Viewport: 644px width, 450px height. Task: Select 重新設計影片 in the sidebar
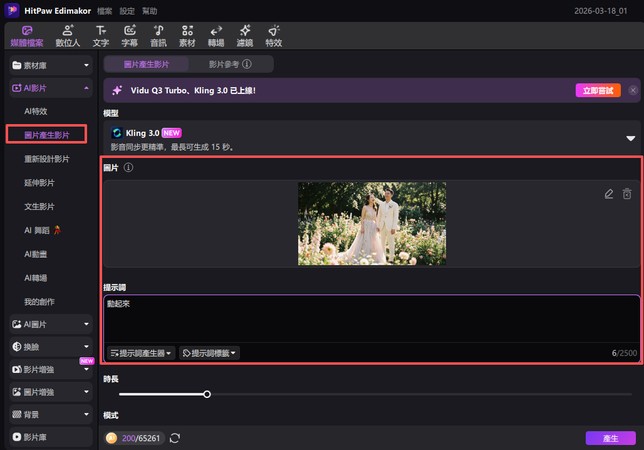46,159
